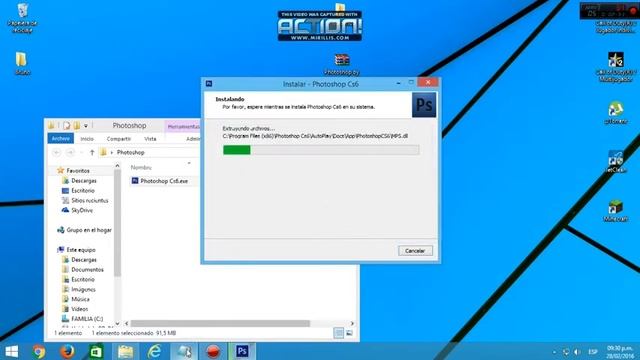This screenshot has width=640, height=360.
Task: Open Google Chrome from the taskbar
Action: pyautogui.click(x=39, y=351)
